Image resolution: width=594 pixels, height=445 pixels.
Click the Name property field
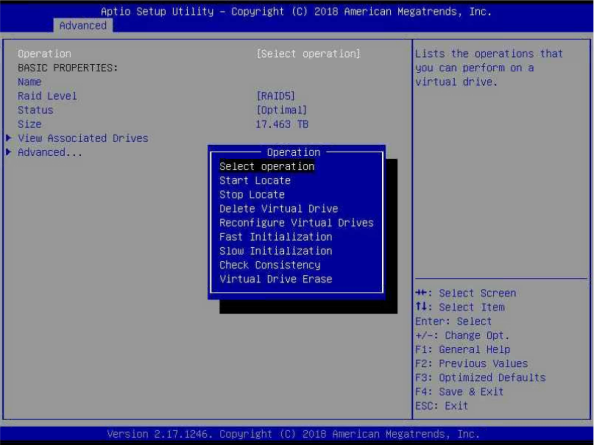point(30,82)
